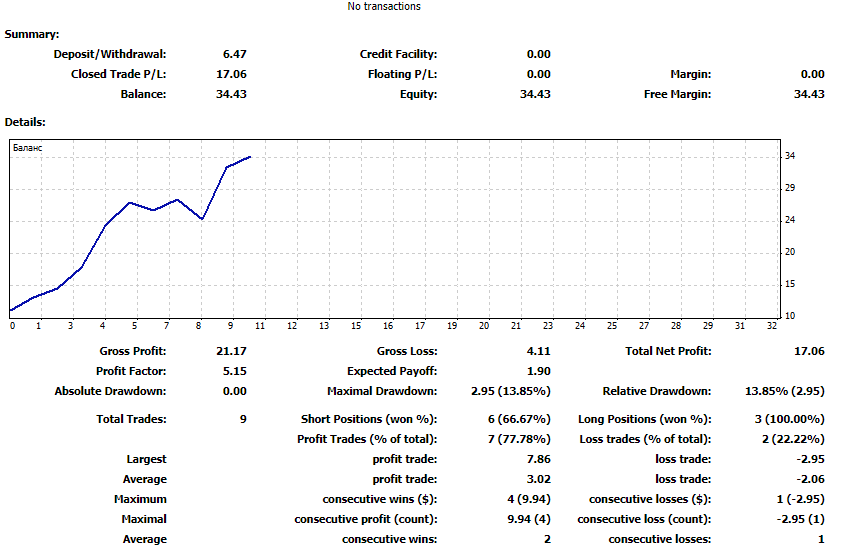Click the 34 label on the vertical axis
858x550 pixels.
click(x=790, y=156)
